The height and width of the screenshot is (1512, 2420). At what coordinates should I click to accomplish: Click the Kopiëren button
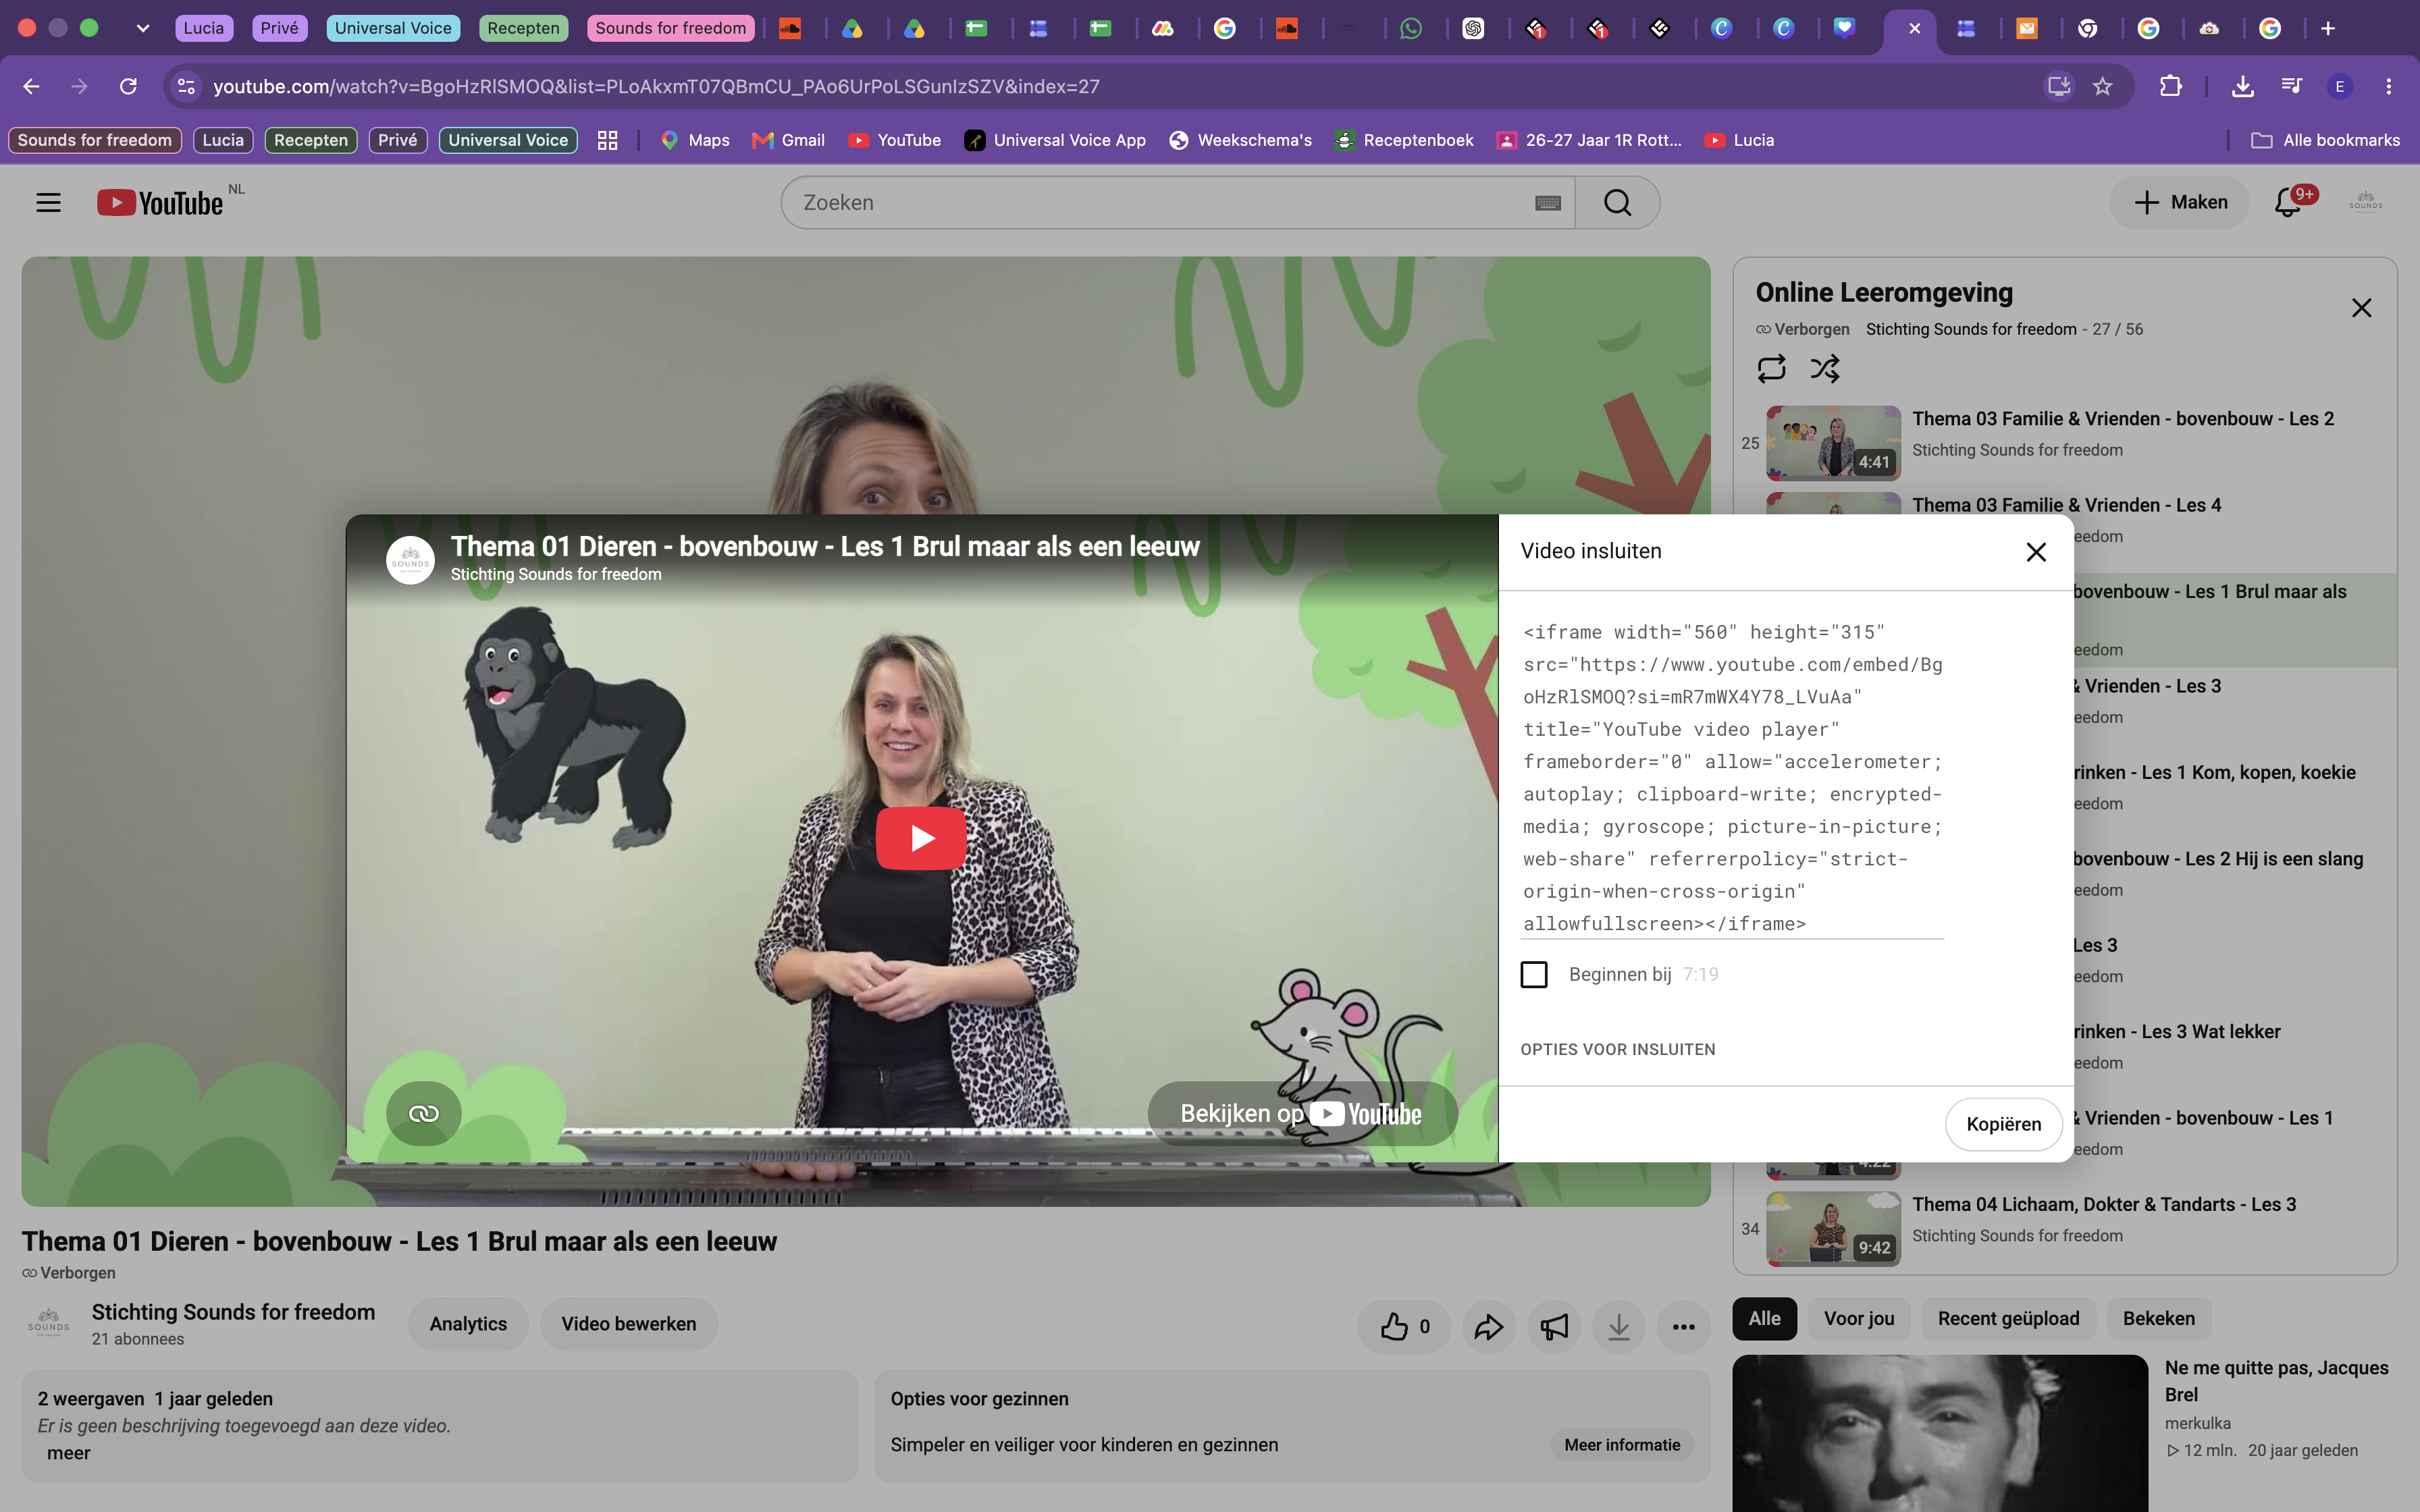[2003, 1124]
